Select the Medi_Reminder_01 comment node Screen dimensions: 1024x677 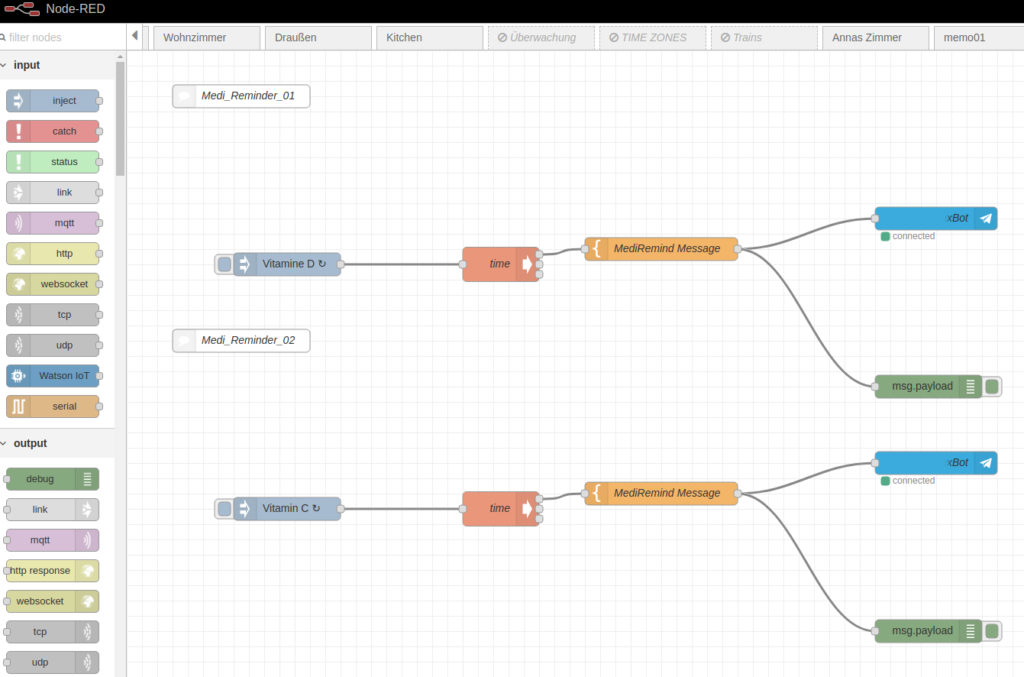pyautogui.click(x=241, y=96)
